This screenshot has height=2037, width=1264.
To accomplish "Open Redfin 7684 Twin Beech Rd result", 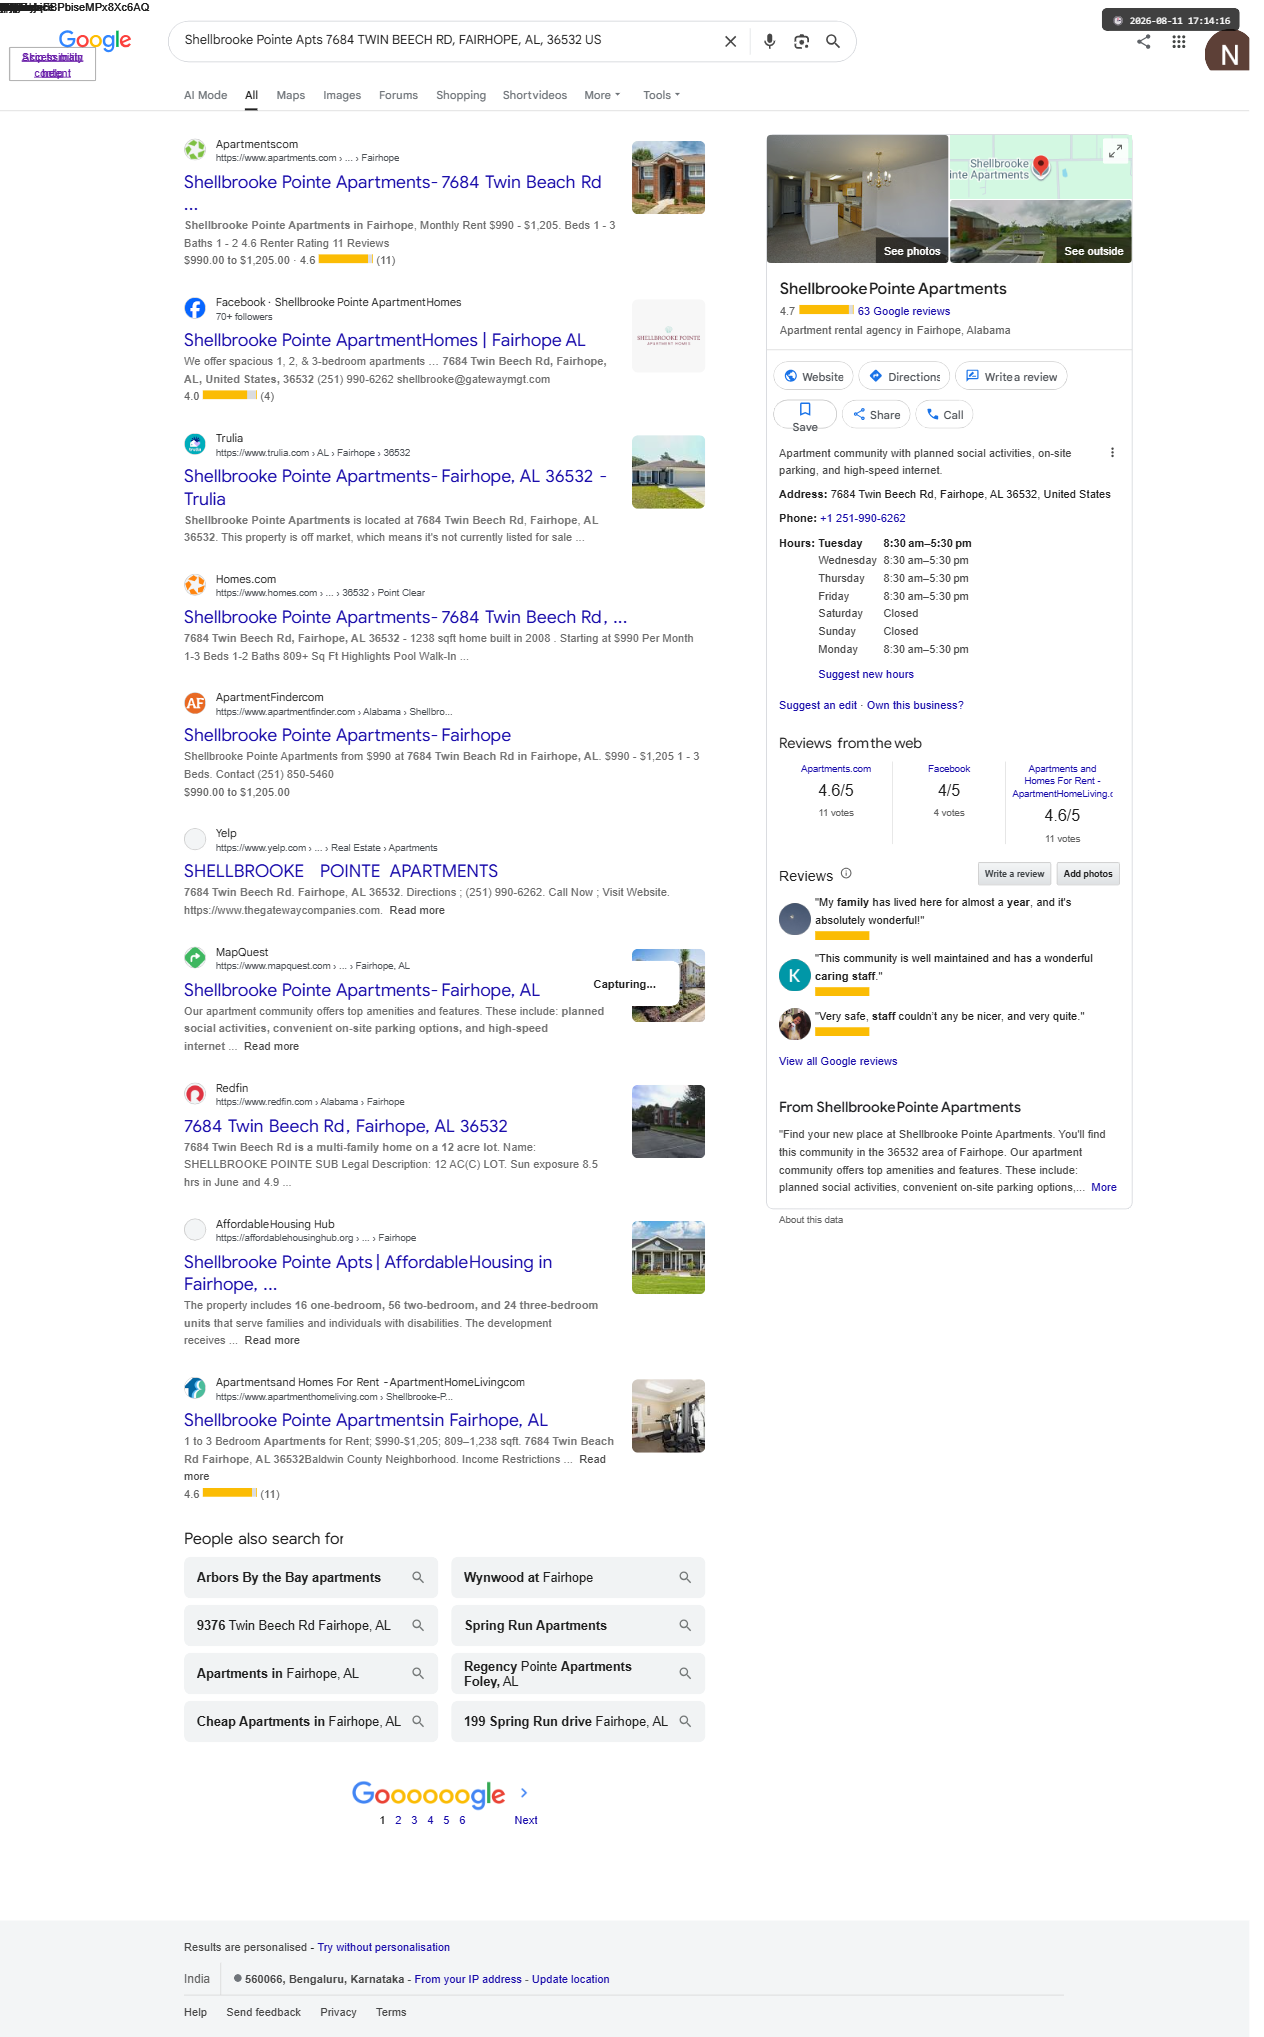I will 346,1126.
